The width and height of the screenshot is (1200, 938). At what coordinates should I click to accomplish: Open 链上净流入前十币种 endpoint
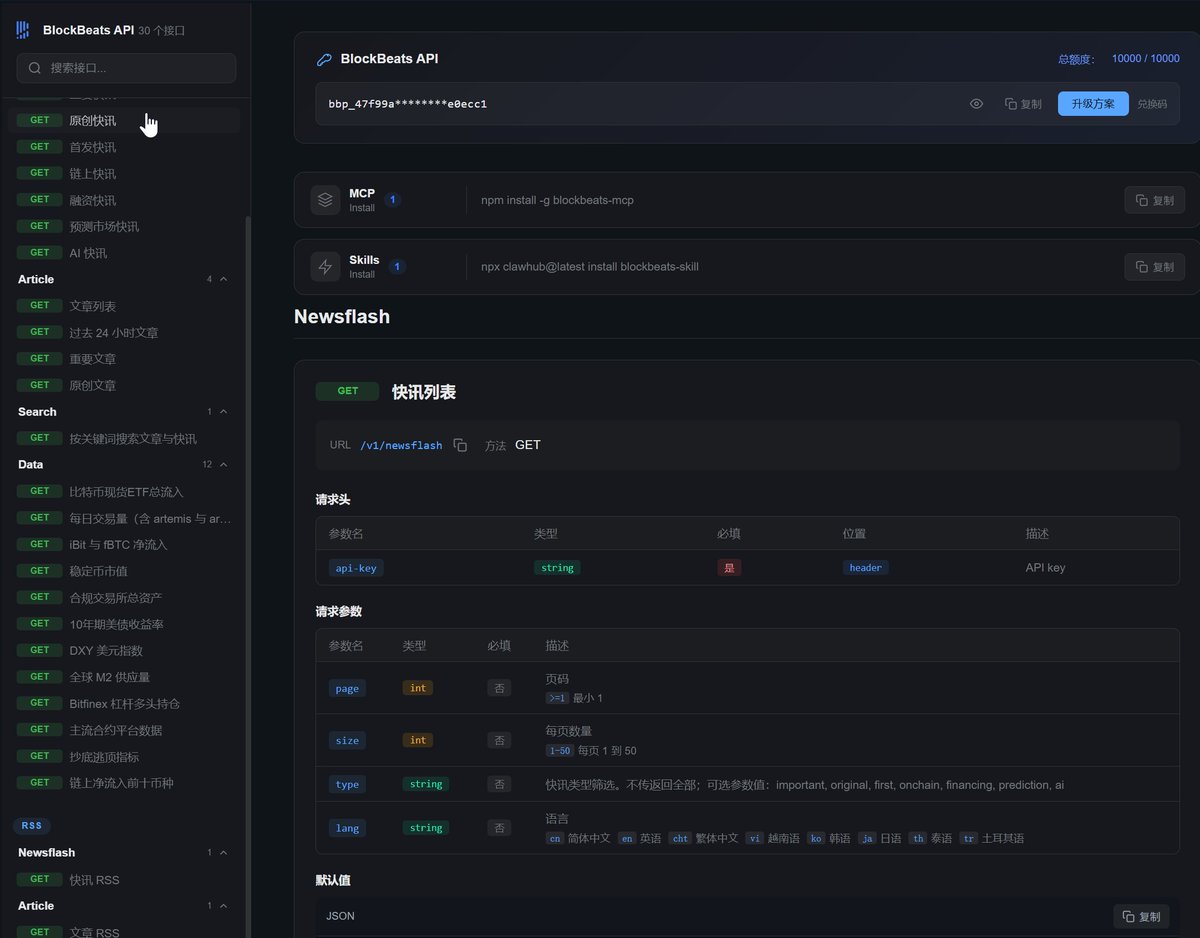tap(124, 783)
